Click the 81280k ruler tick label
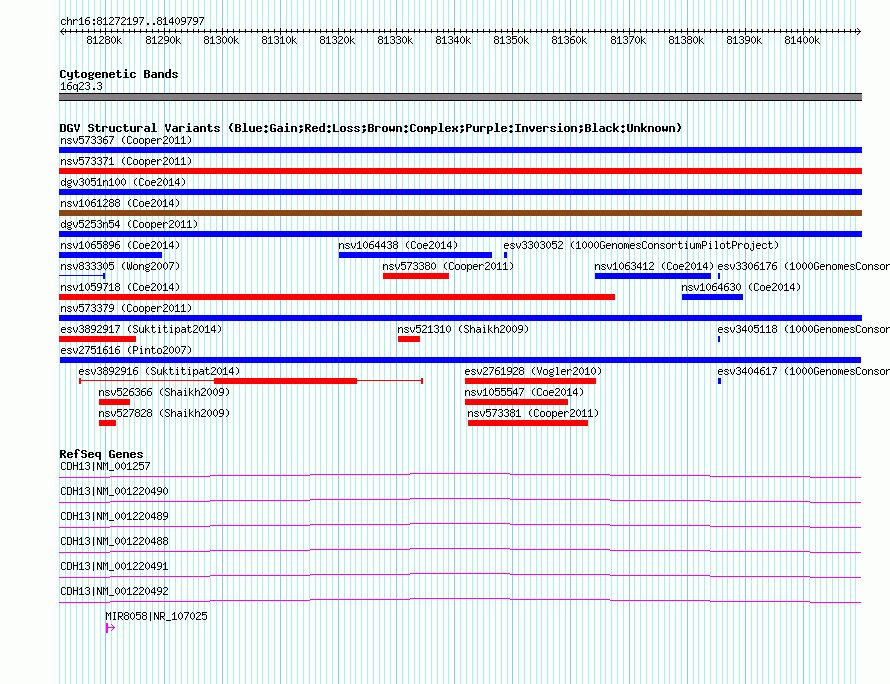890x684 pixels. 104,40
